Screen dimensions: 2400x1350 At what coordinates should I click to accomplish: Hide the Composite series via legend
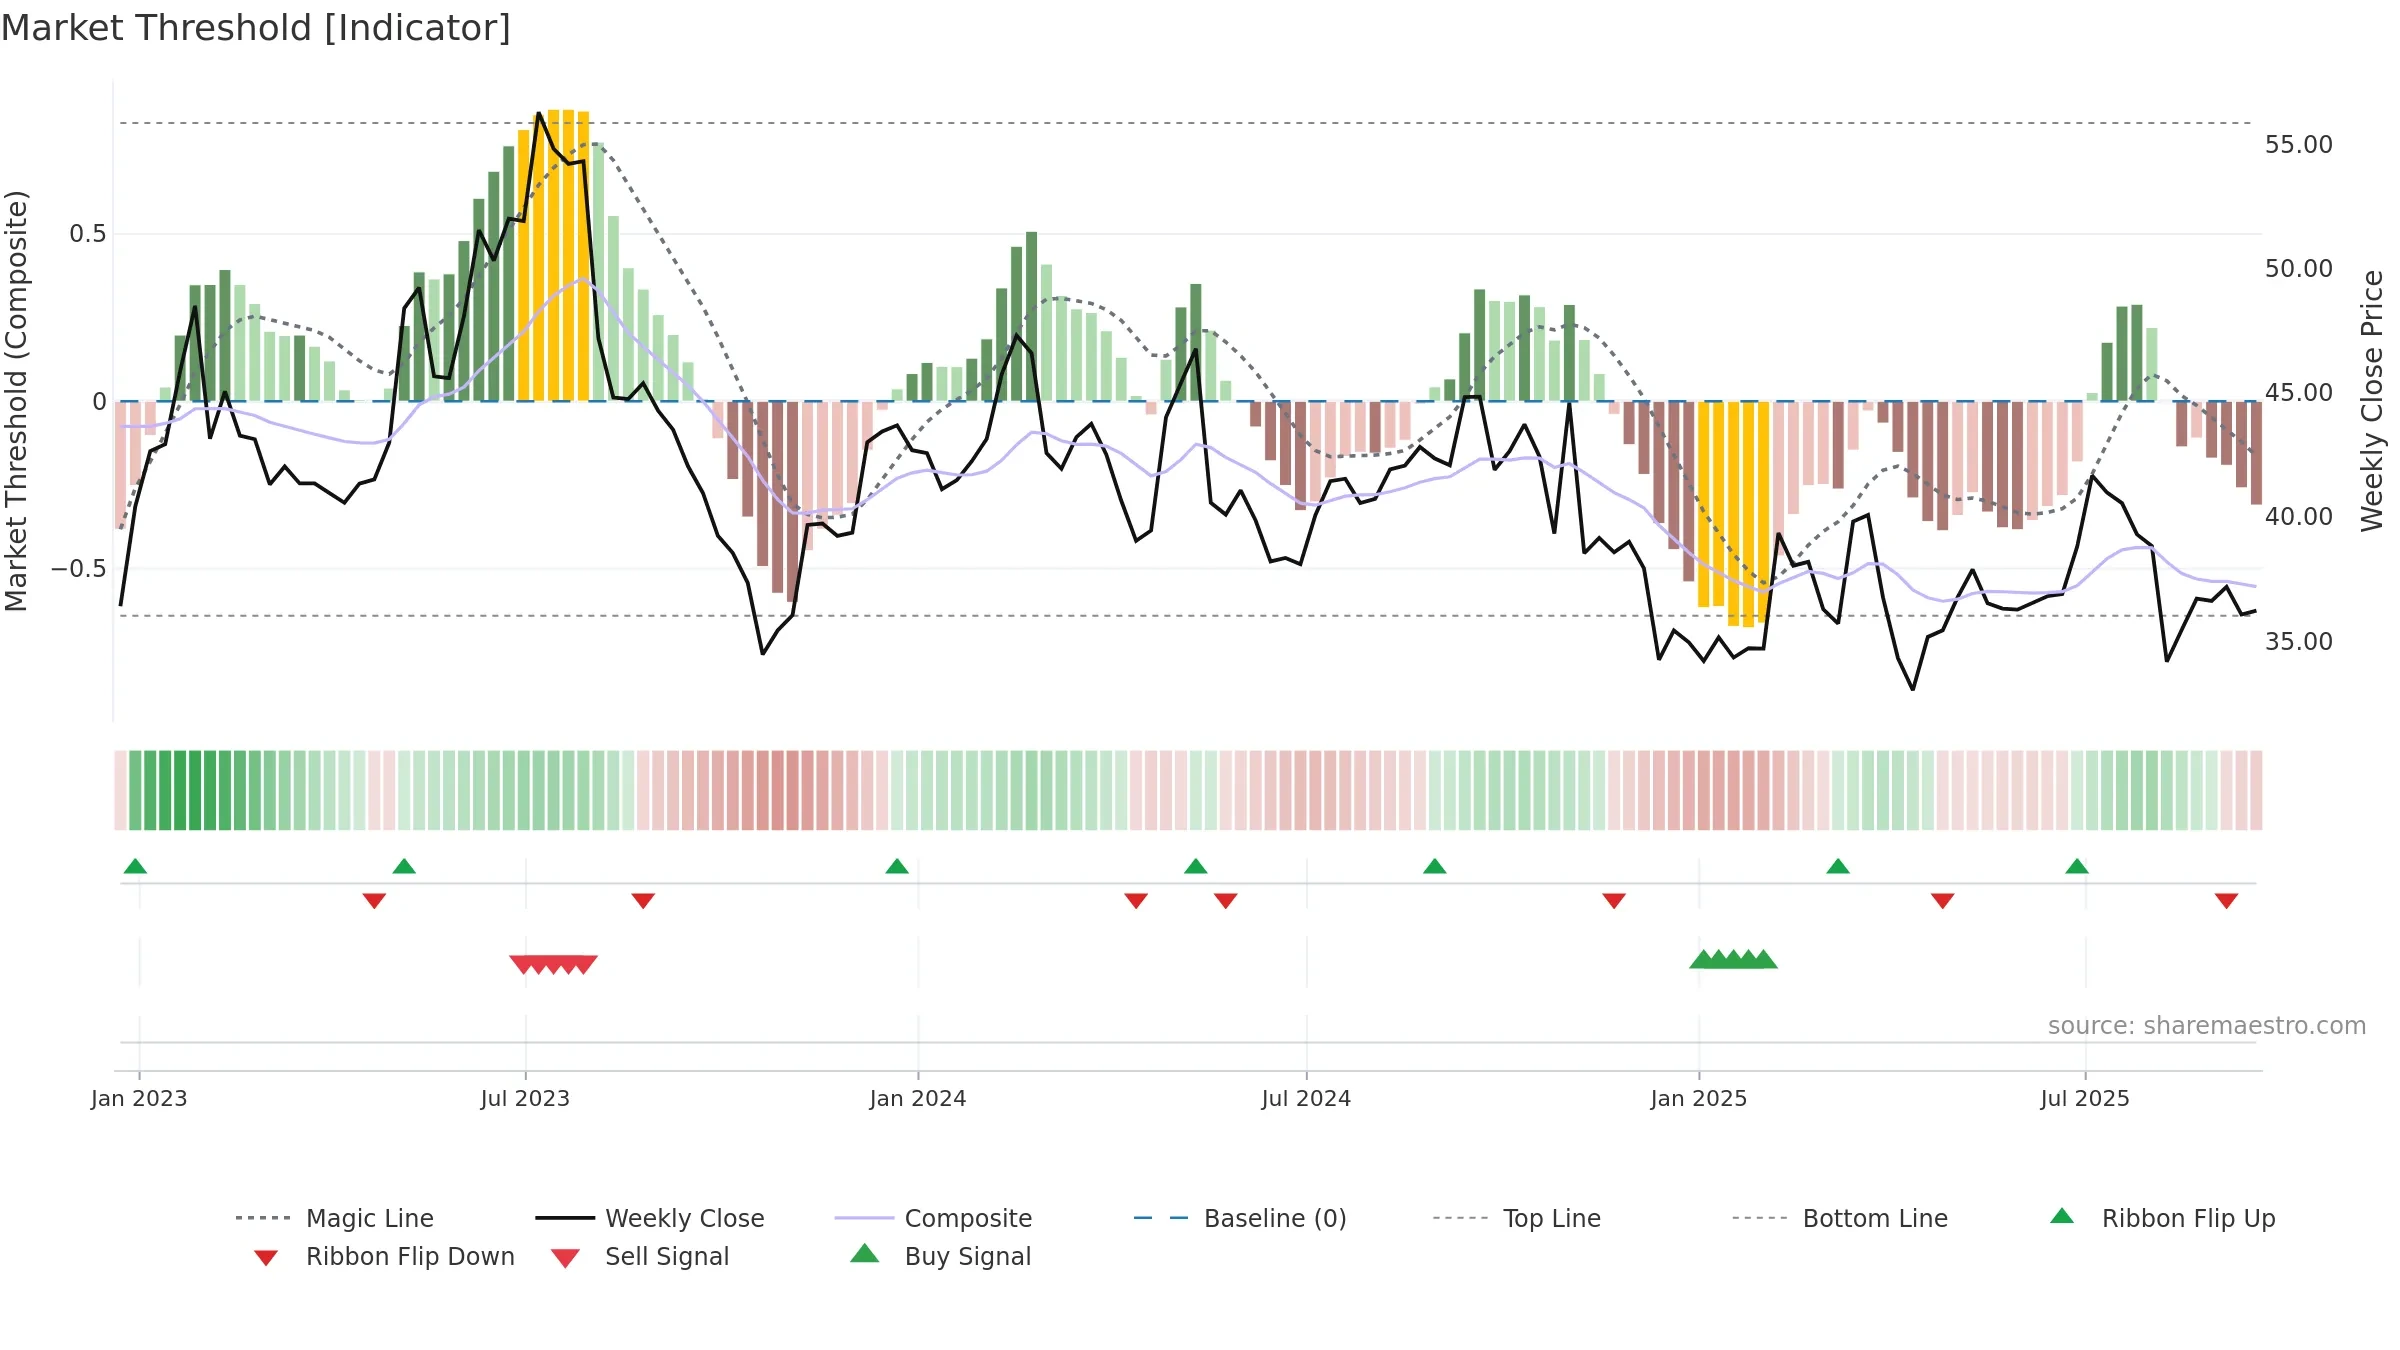click(933, 1218)
